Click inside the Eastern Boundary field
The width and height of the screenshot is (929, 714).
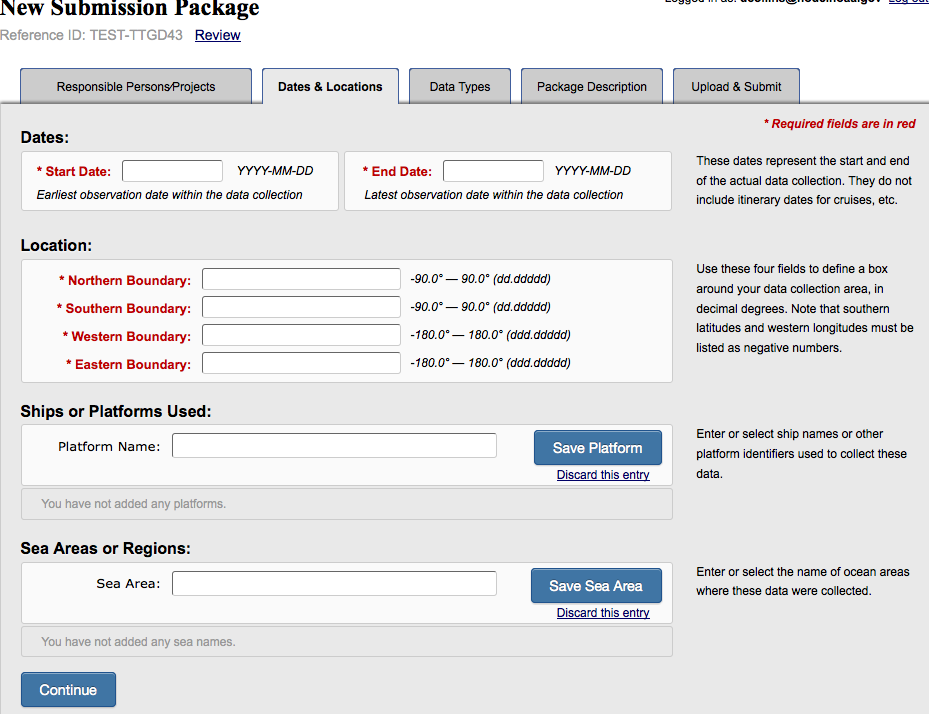[301, 364]
